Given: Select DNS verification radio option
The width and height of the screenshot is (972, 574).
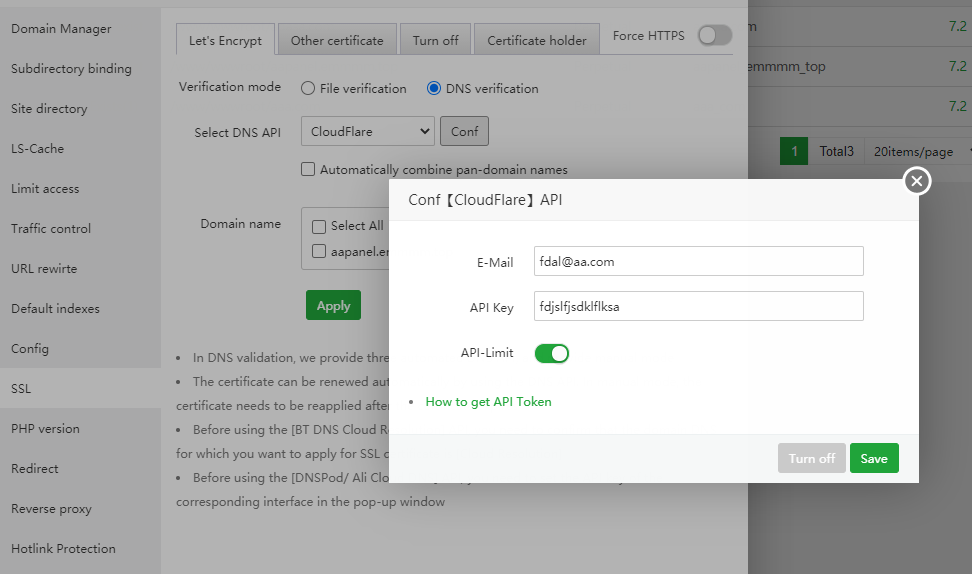Looking at the screenshot, I should pos(434,88).
